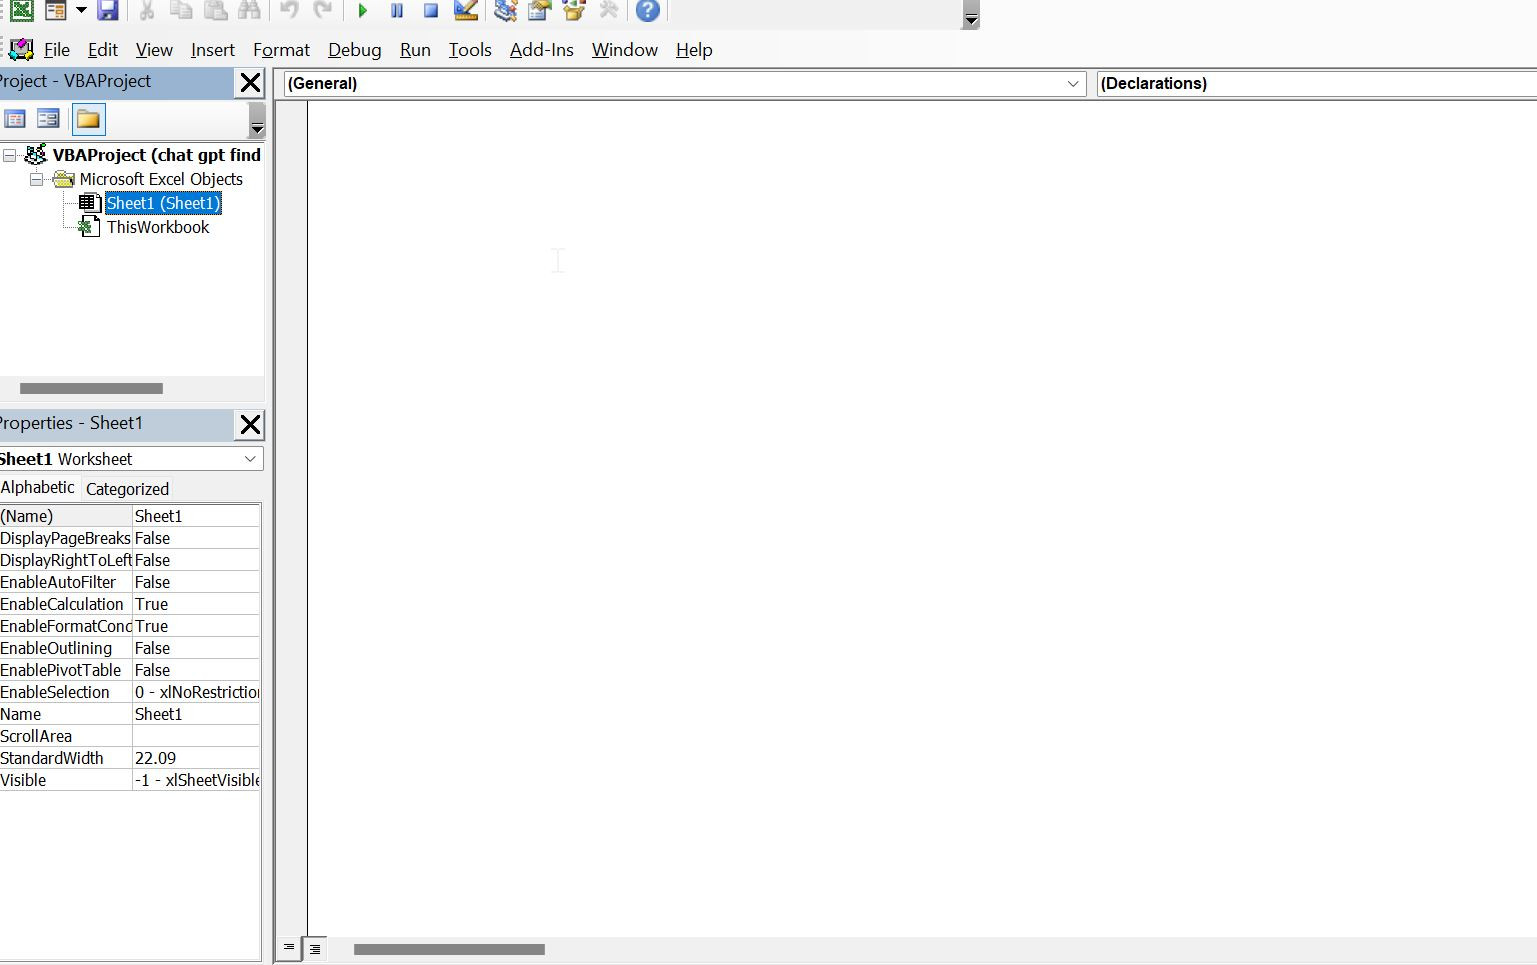Click the Copy toolbar icon
The image size is (1537, 965).
coord(181,11)
